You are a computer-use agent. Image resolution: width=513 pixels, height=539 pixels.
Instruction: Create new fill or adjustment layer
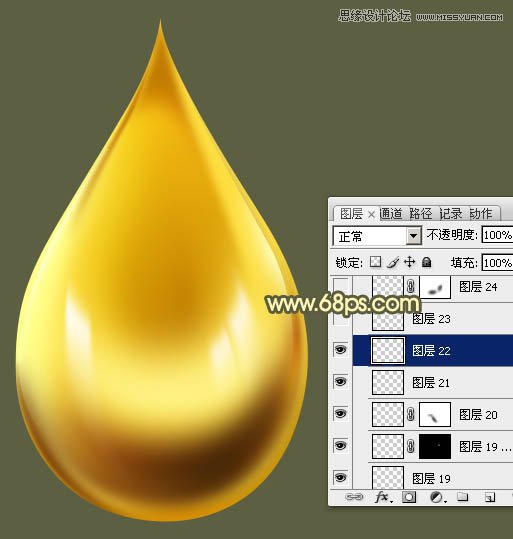438,497
